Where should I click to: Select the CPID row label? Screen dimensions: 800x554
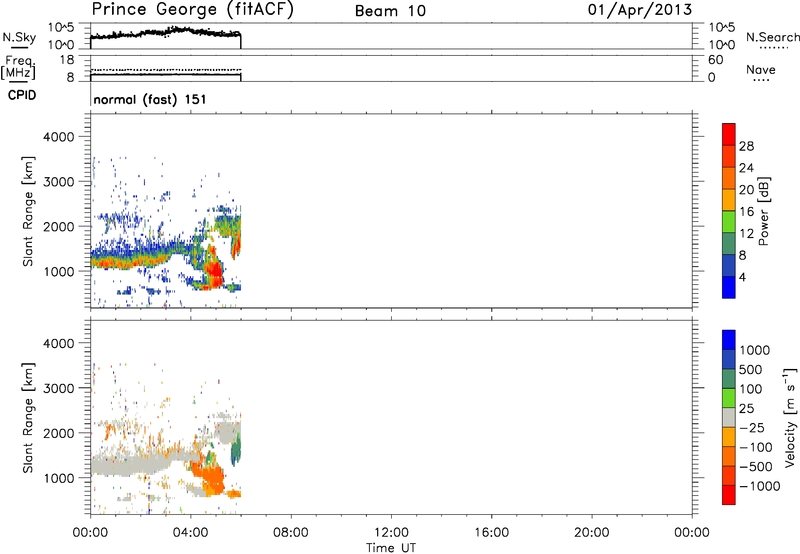click(22, 95)
